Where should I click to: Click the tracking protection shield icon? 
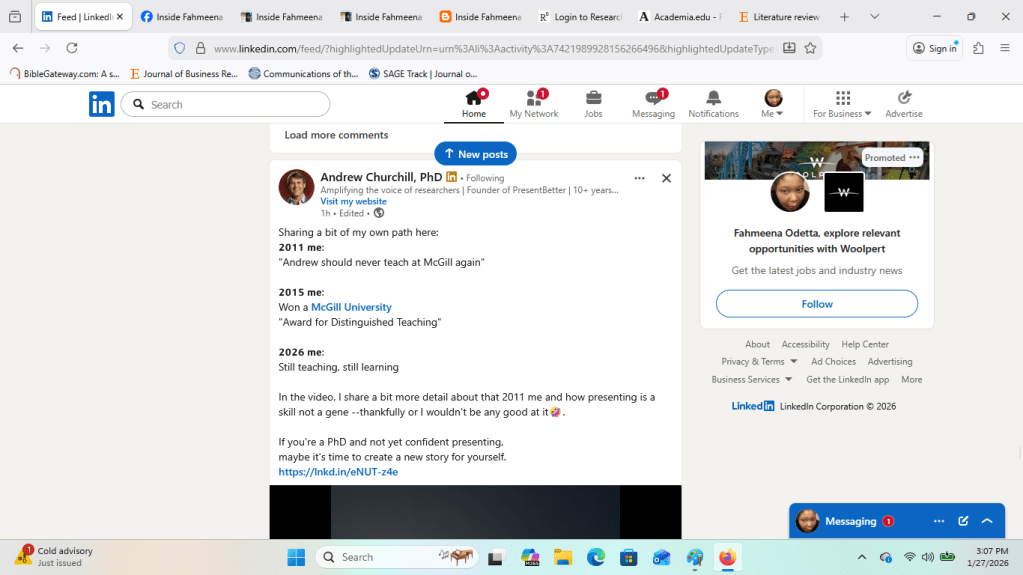pos(180,48)
